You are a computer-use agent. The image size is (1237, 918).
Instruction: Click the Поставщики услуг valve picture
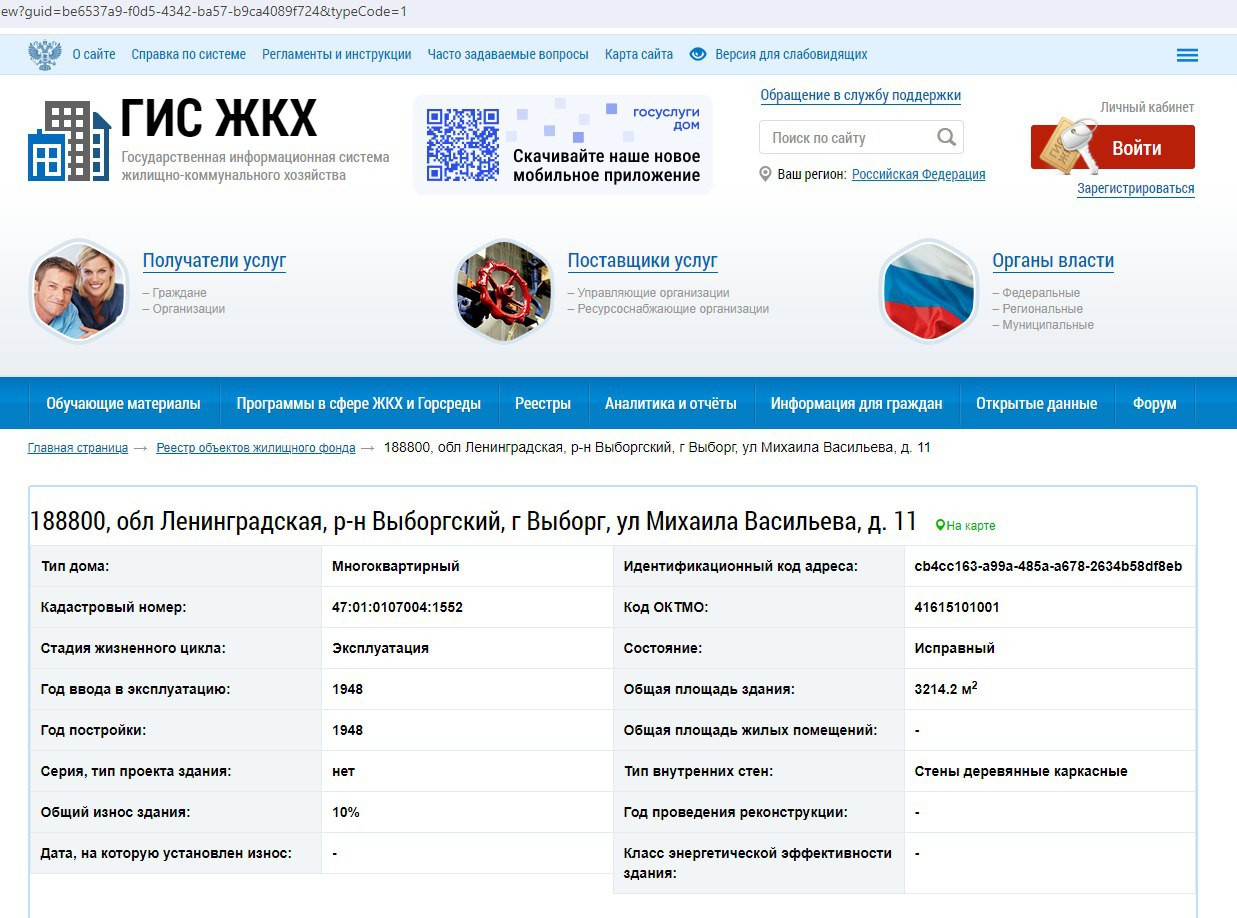503,291
